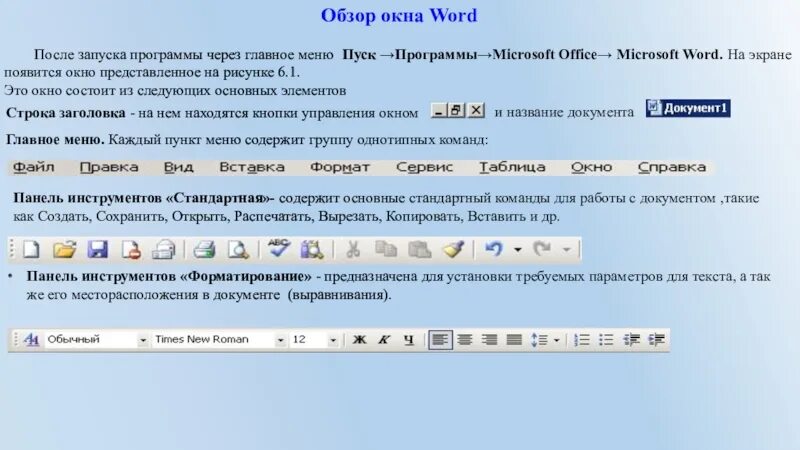Image resolution: width=800 pixels, height=450 pixels.
Task: Toggle align left button
Action: pos(440,340)
